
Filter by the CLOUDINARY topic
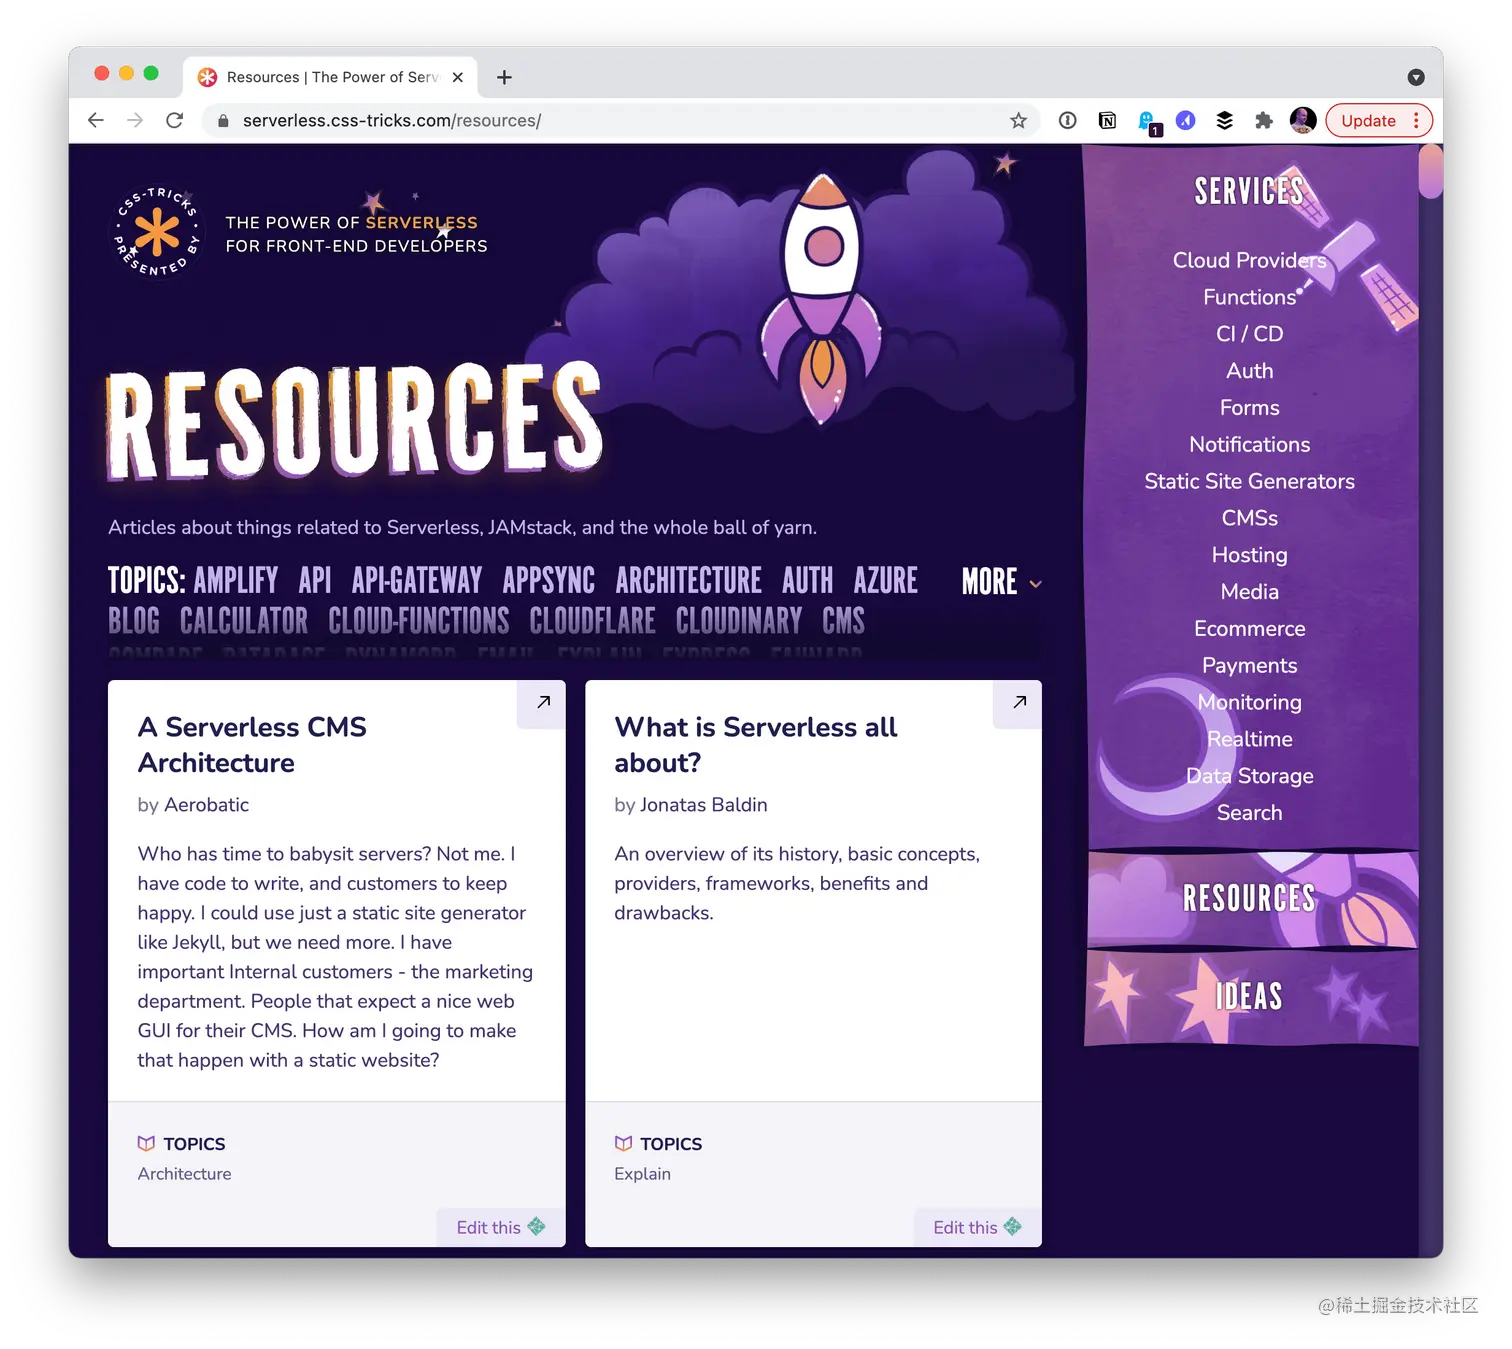coord(739,621)
